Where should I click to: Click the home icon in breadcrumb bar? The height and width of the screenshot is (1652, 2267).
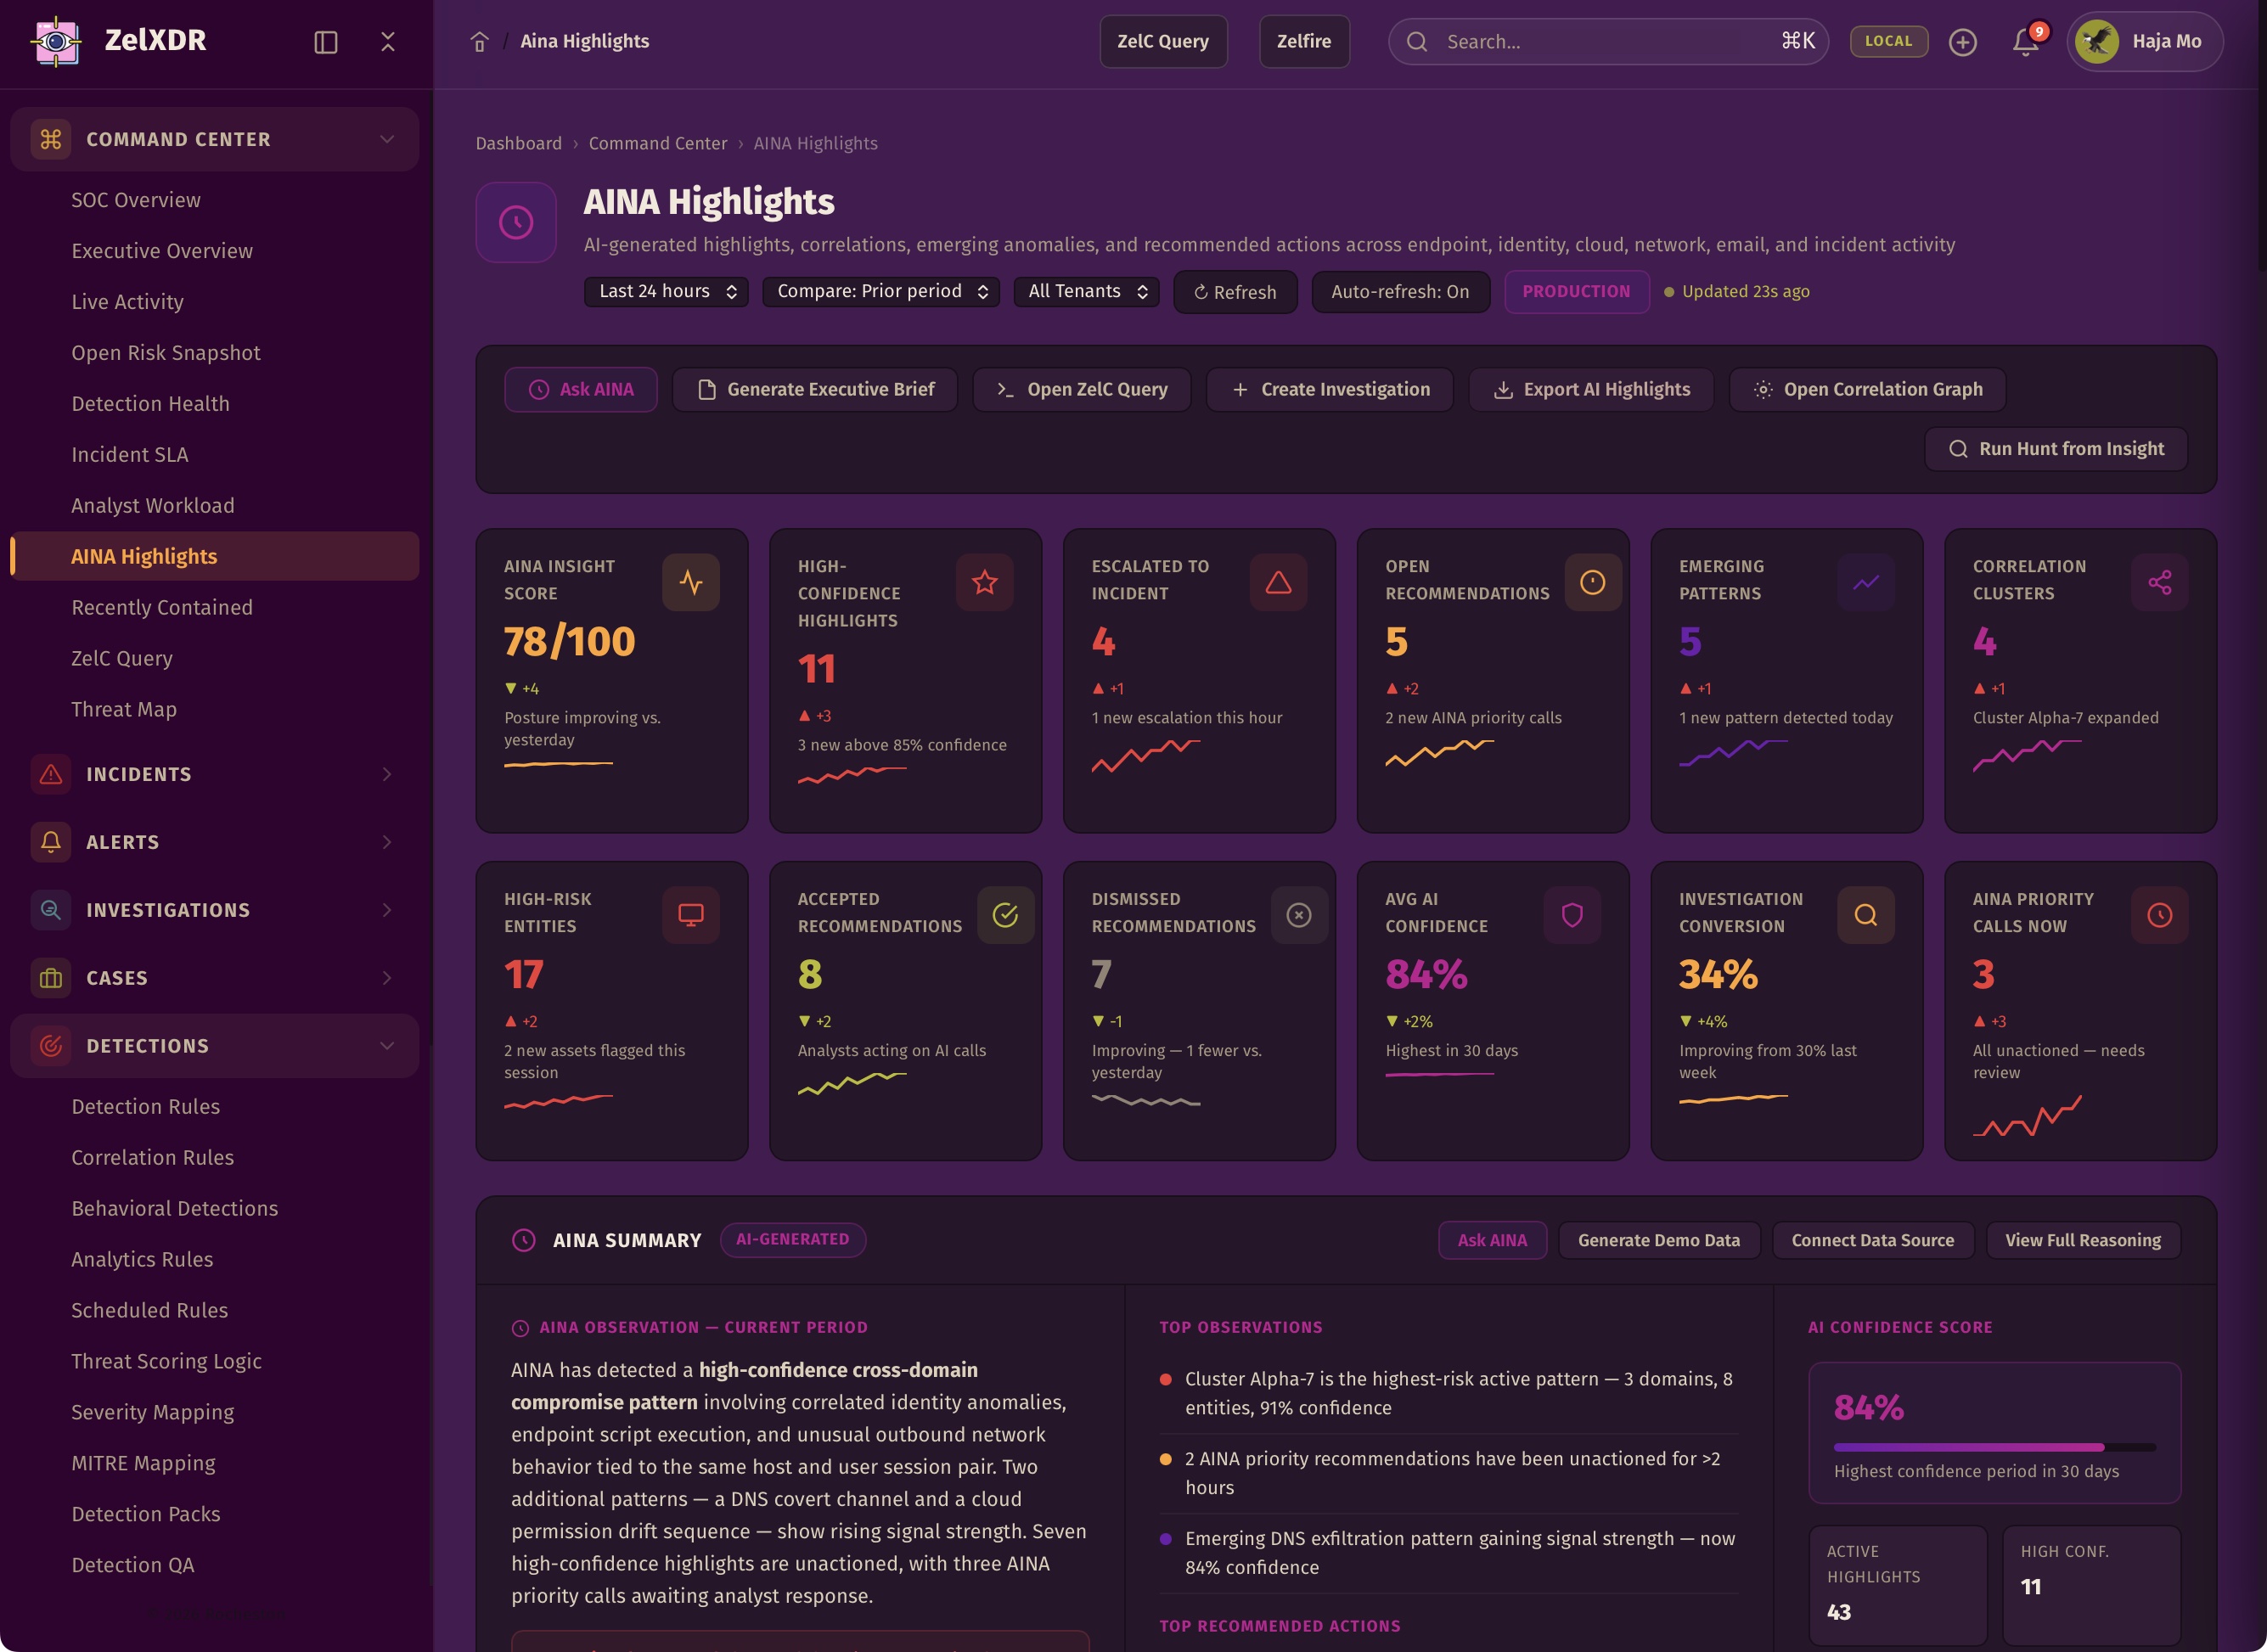[479, 41]
